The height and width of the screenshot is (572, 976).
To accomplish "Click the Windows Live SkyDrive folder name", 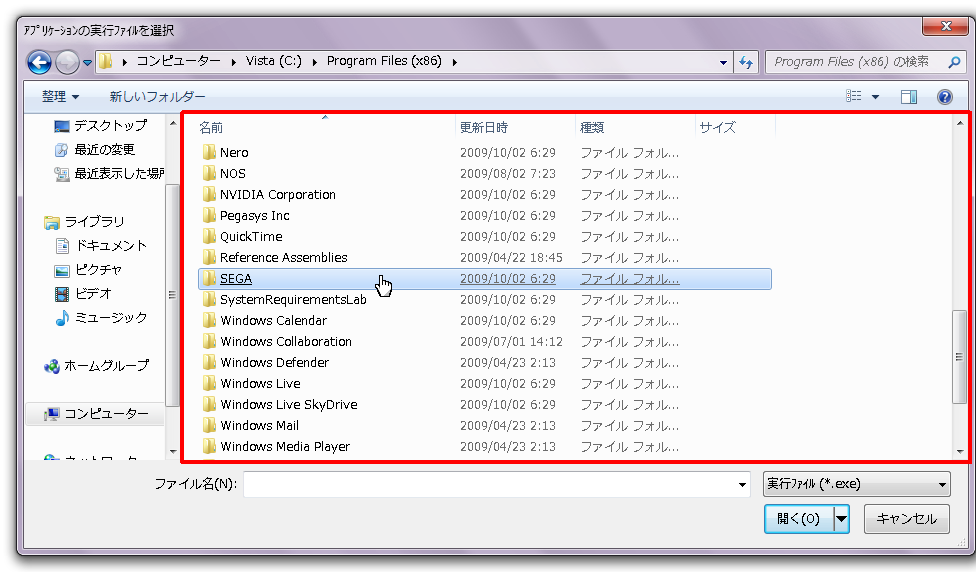I will [289, 405].
